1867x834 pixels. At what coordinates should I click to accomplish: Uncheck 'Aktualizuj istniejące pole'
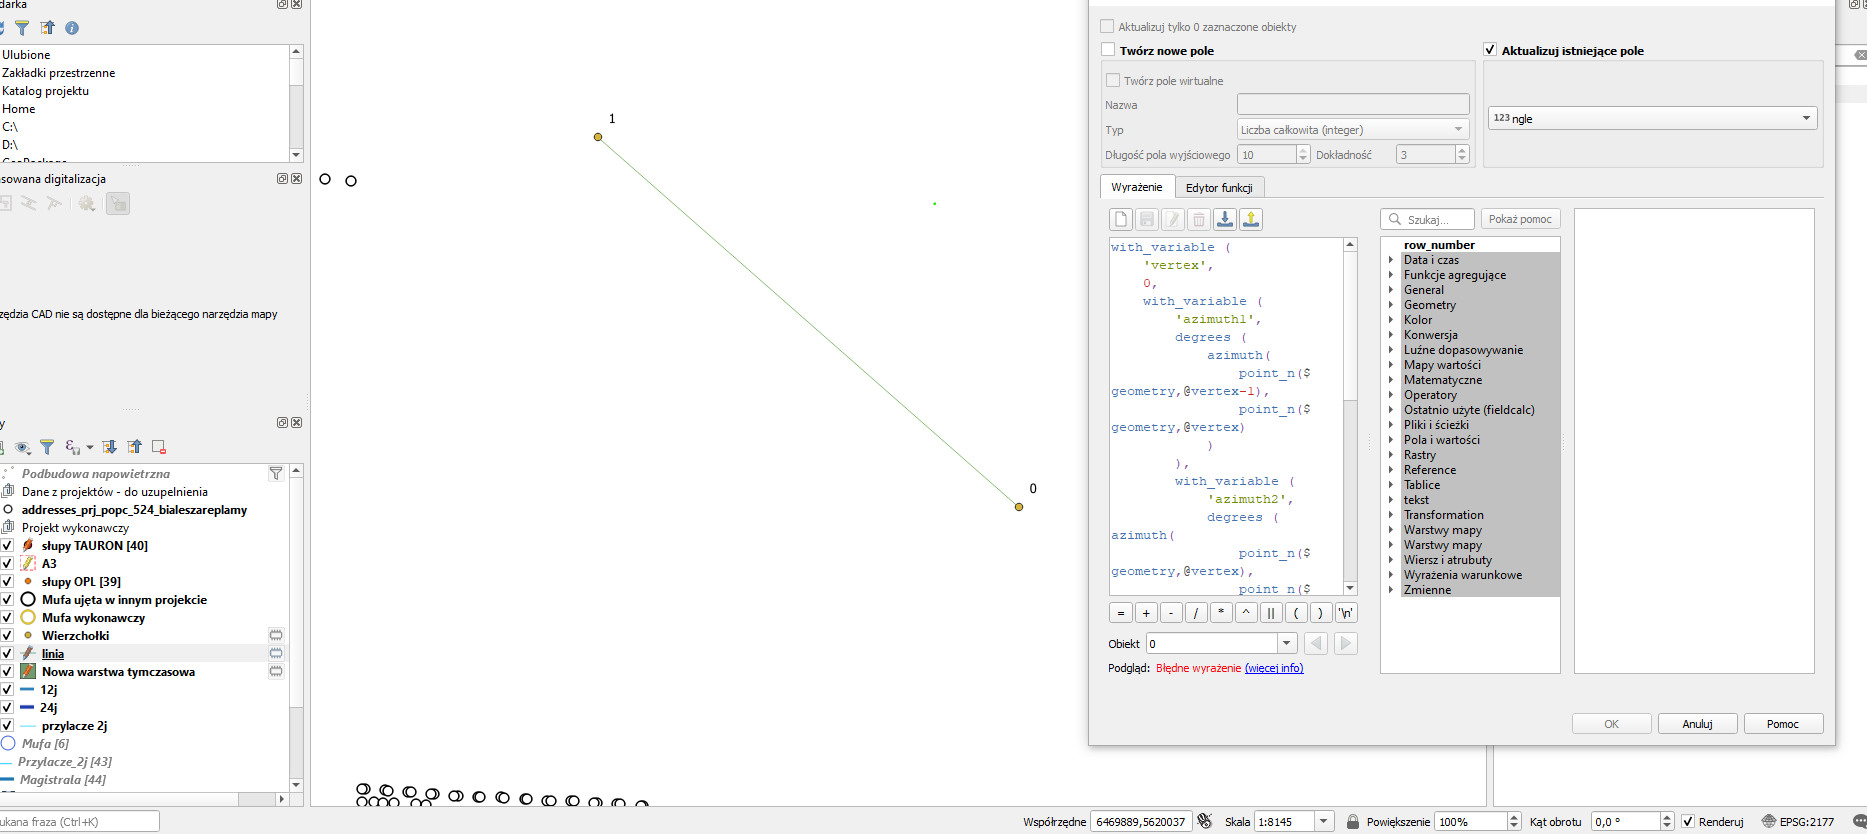coord(1490,49)
